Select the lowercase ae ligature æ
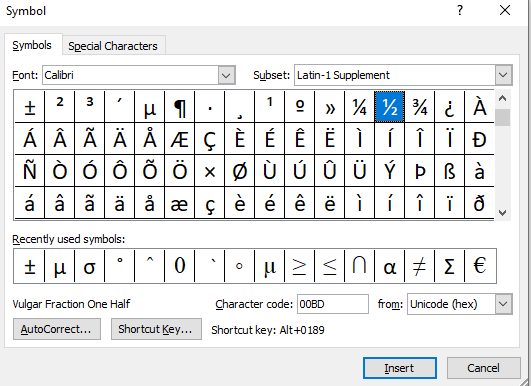Screen dimensions: 531x386 point(179,203)
